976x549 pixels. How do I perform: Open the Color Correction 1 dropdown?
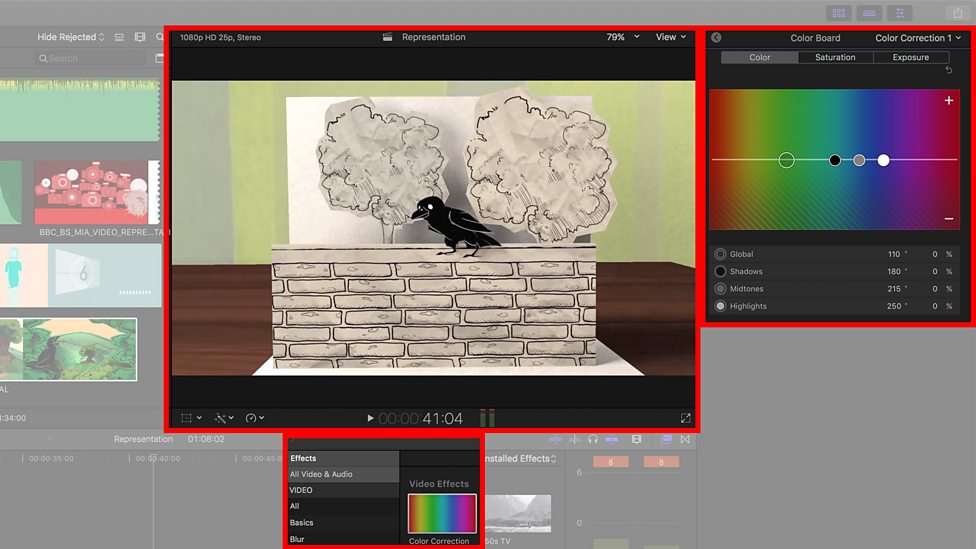click(918, 38)
